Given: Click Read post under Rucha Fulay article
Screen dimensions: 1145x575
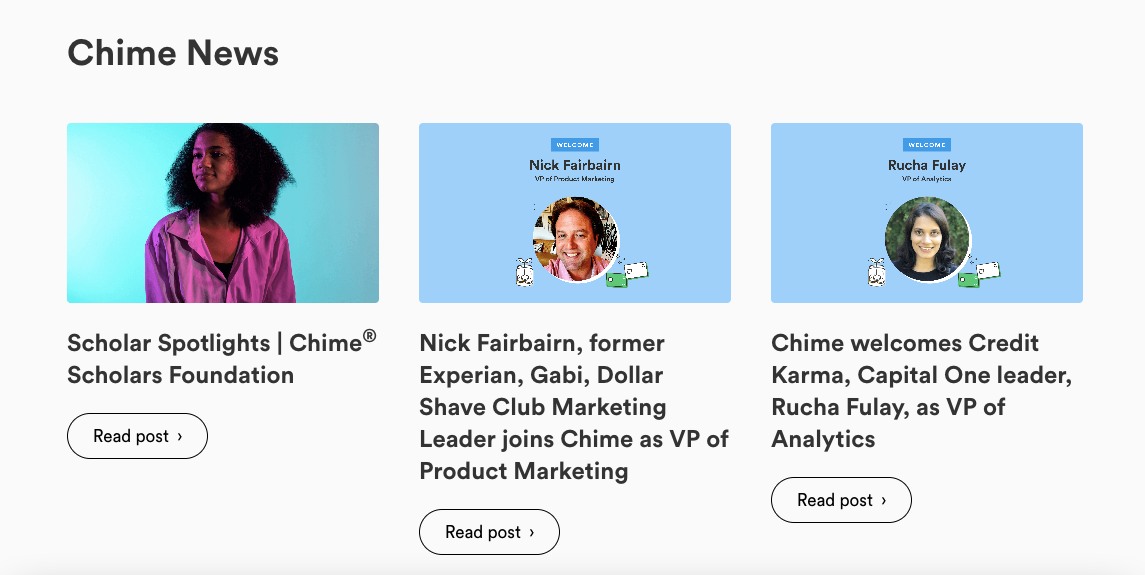Looking at the screenshot, I should click(x=841, y=500).
